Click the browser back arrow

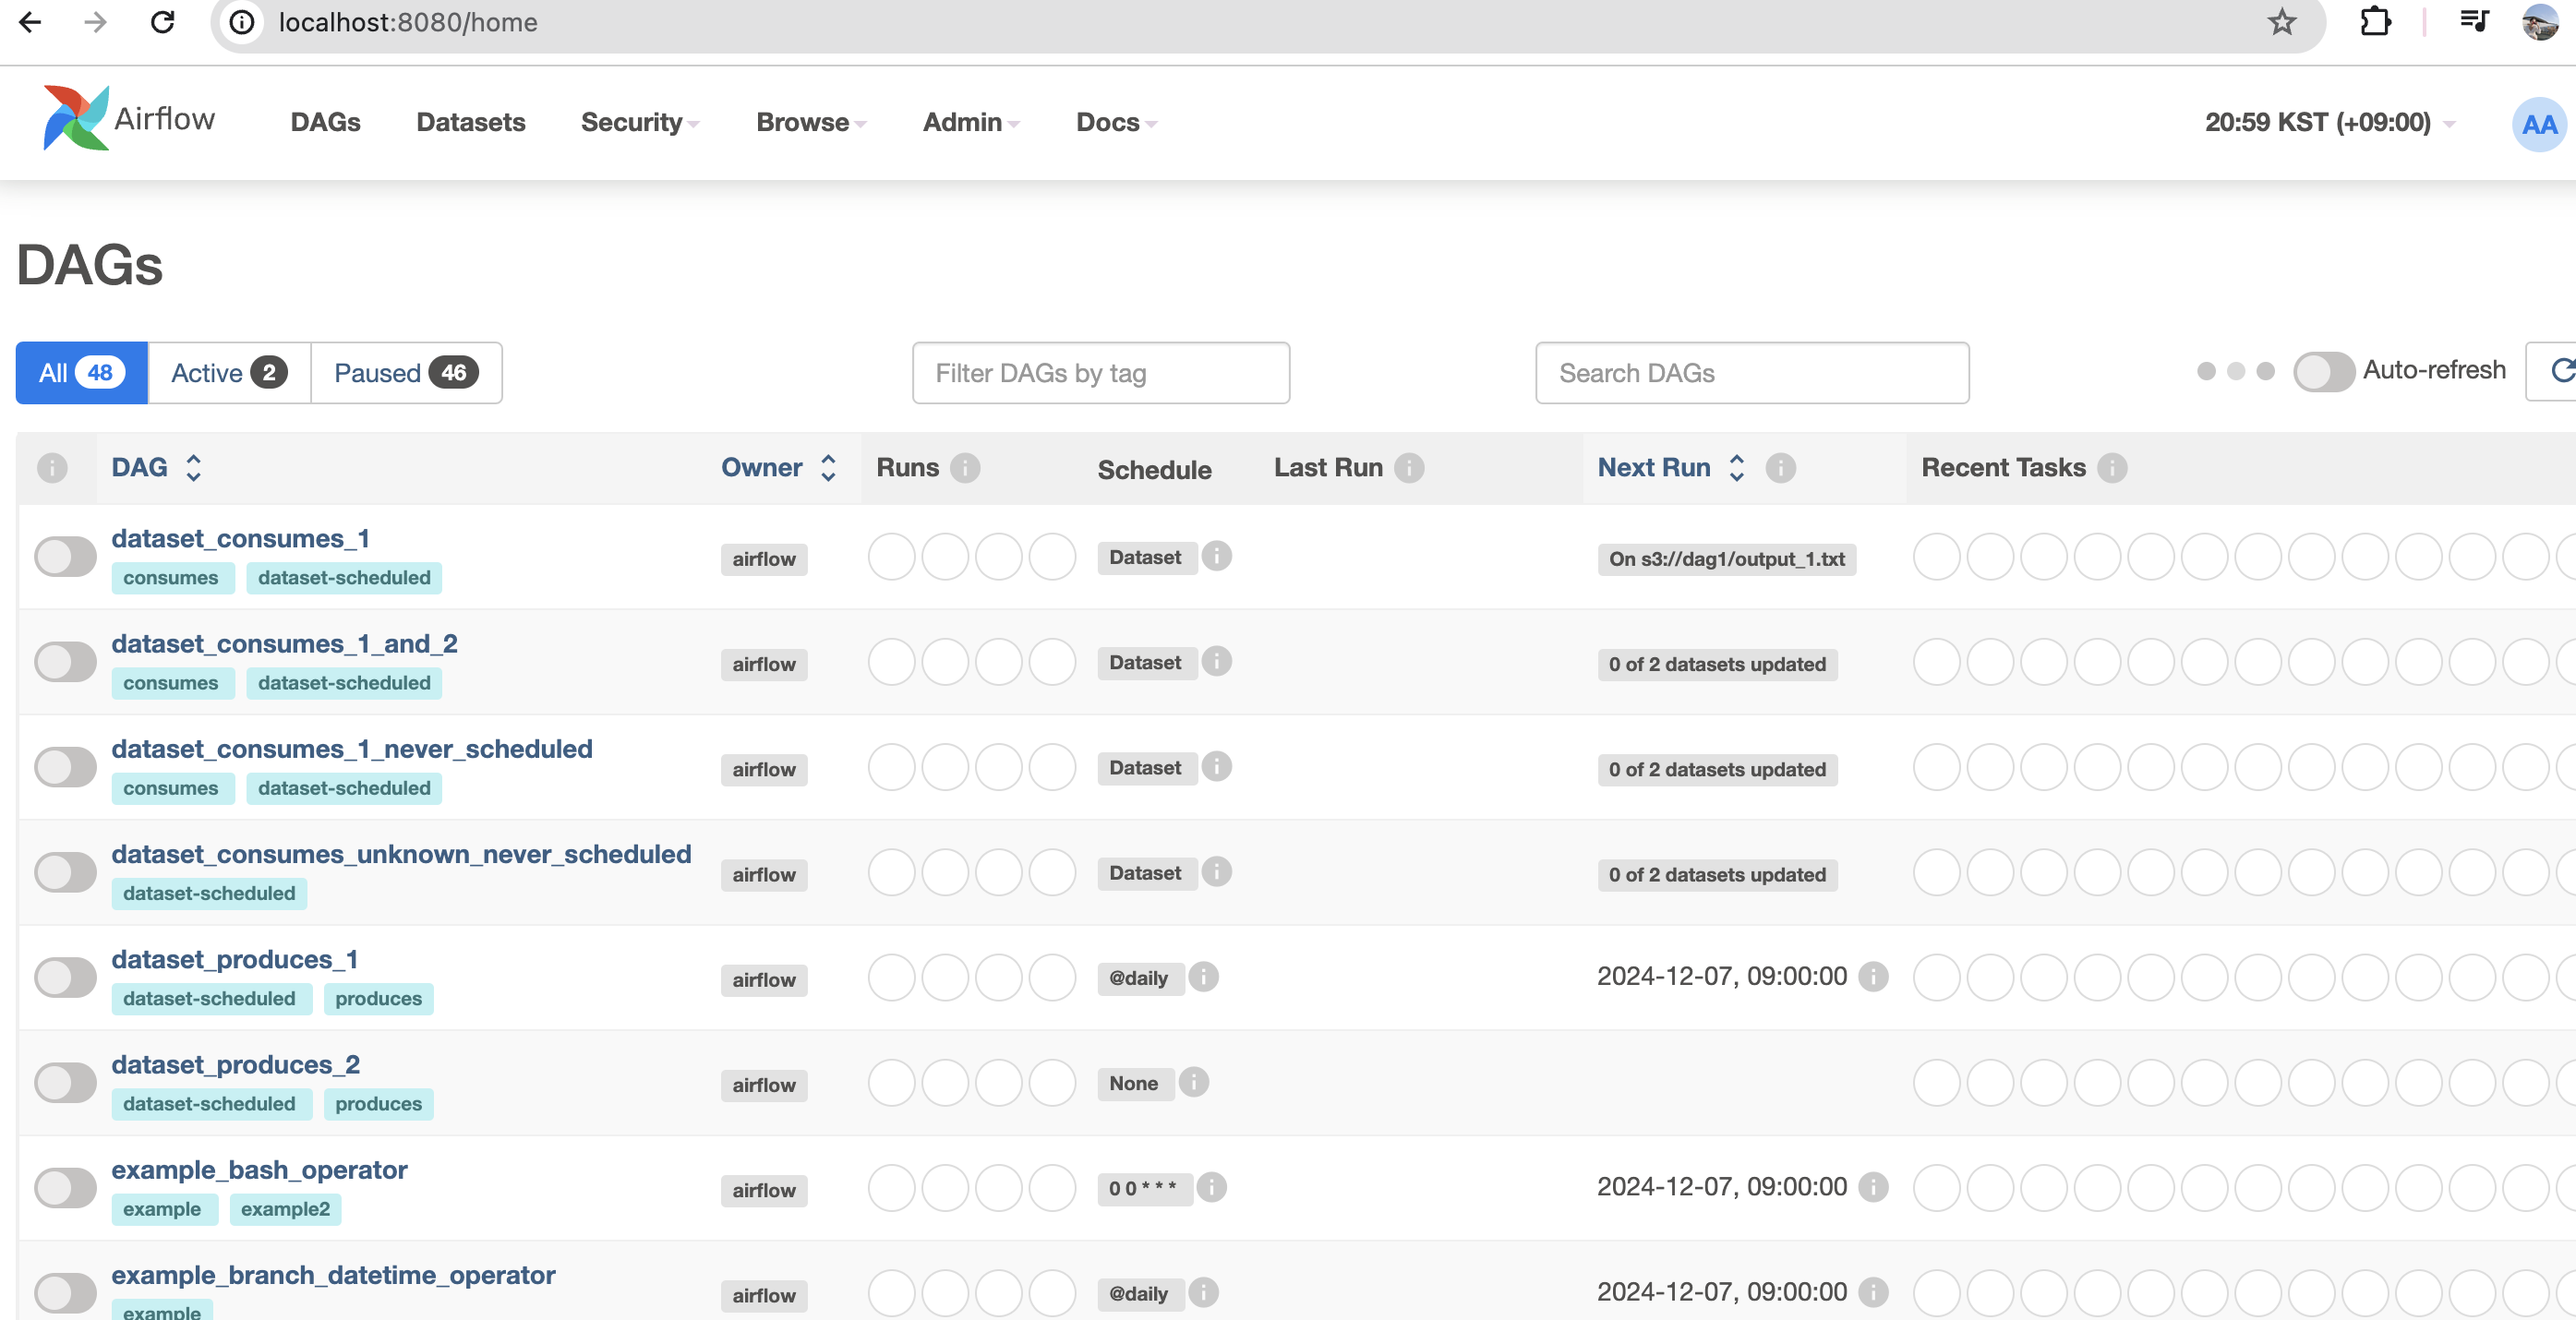point(30,22)
